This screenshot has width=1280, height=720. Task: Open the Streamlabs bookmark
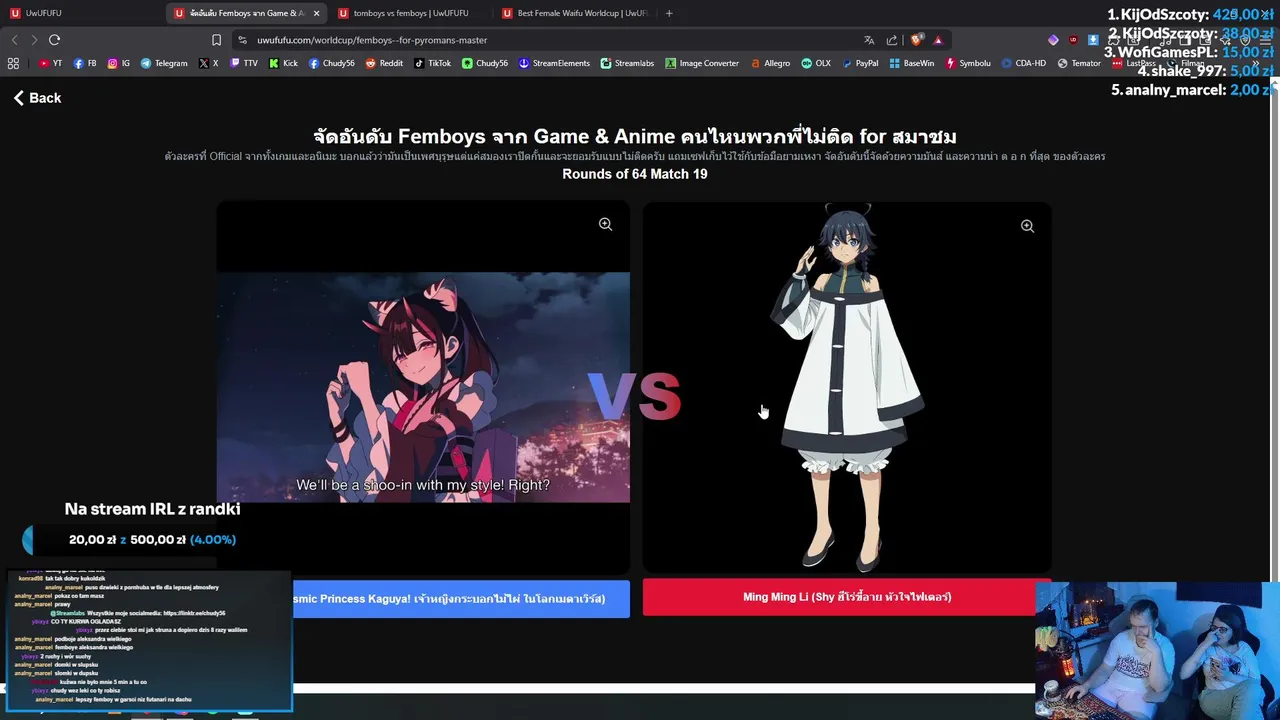[x=627, y=63]
